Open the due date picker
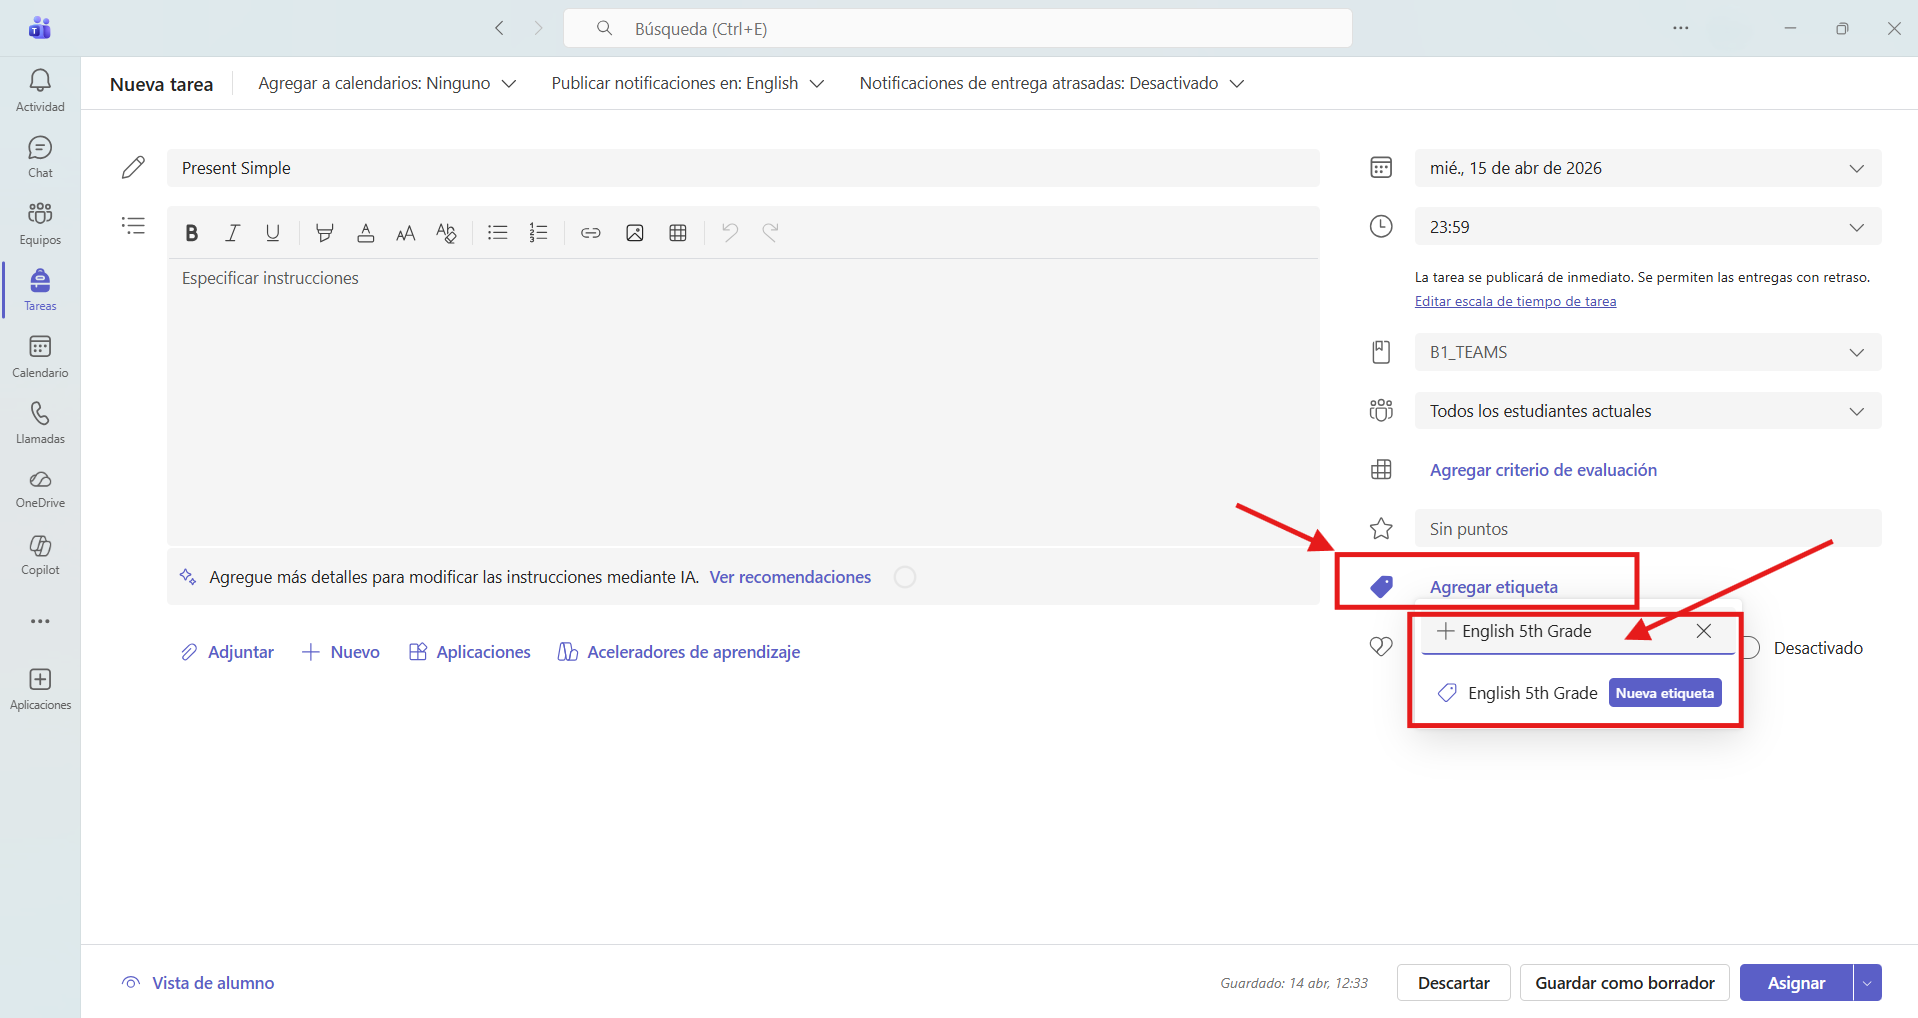The image size is (1918, 1018). click(x=1648, y=168)
